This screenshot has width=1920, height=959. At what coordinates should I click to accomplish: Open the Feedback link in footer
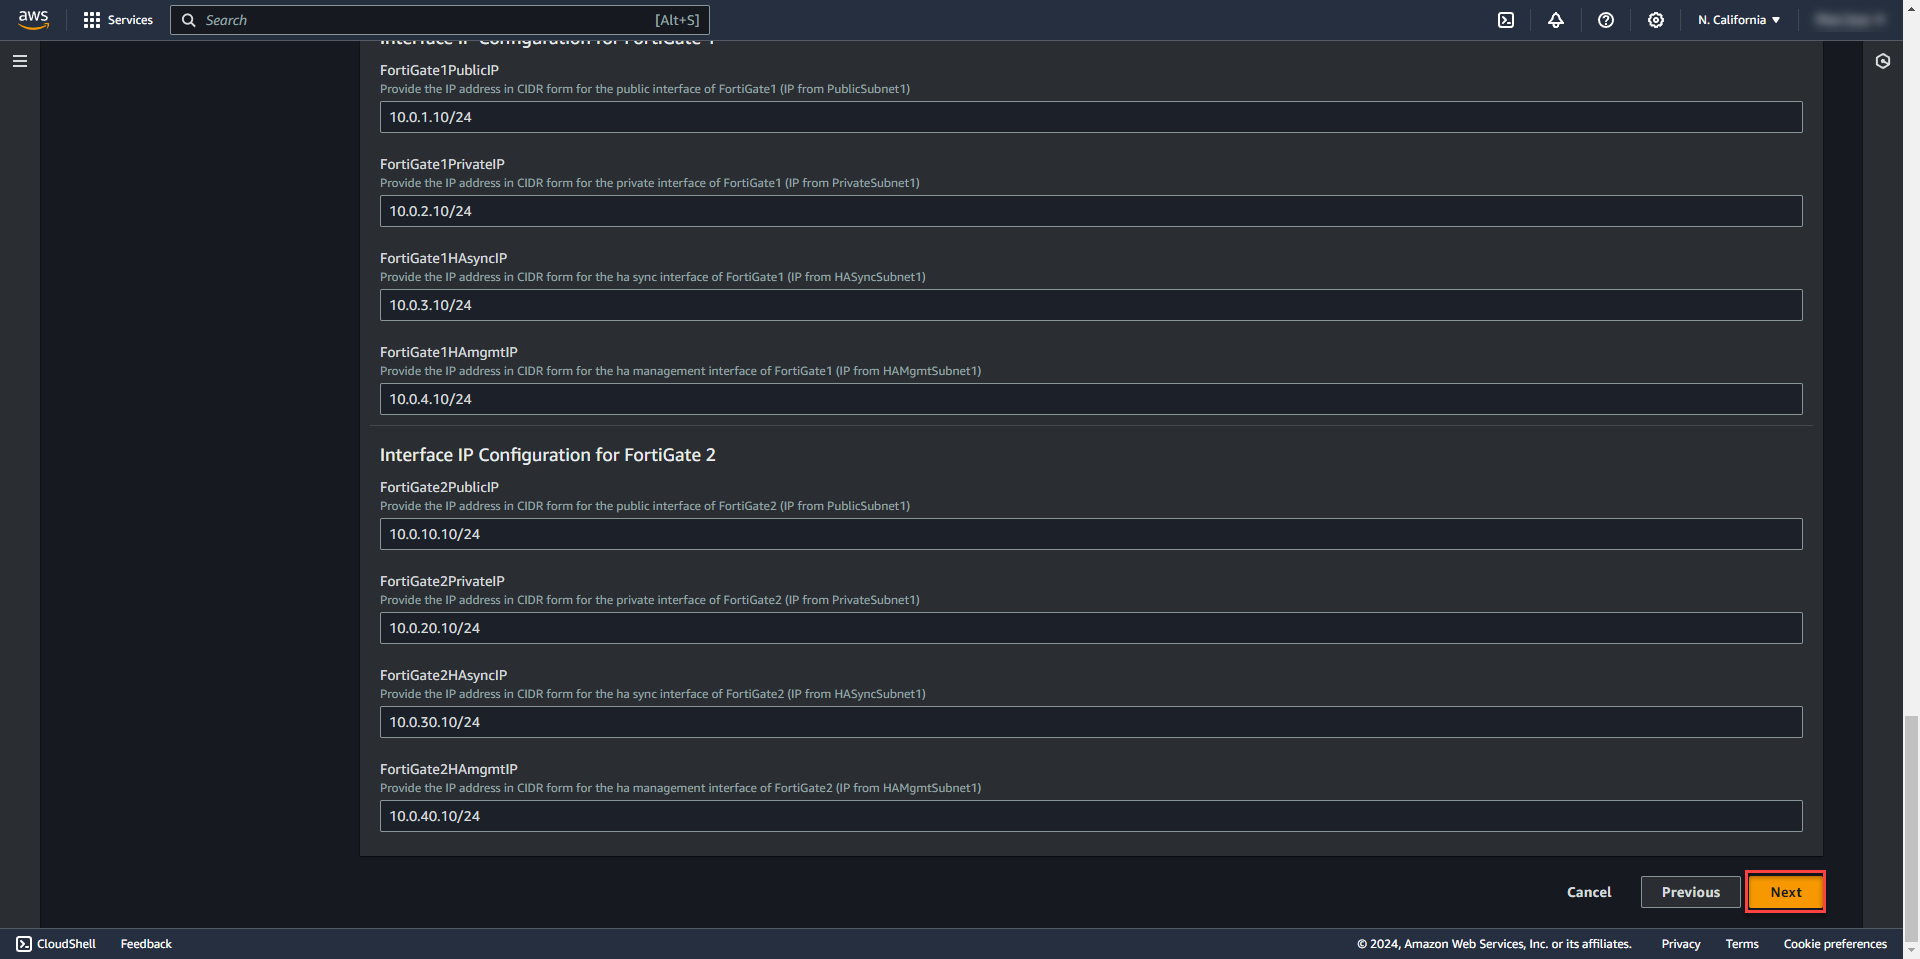click(x=146, y=944)
